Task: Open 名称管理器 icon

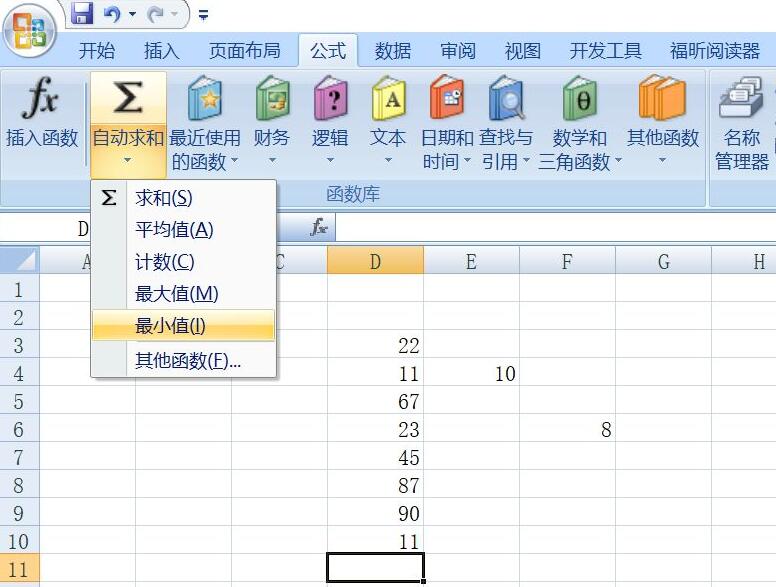Action: click(x=741, y=97)
